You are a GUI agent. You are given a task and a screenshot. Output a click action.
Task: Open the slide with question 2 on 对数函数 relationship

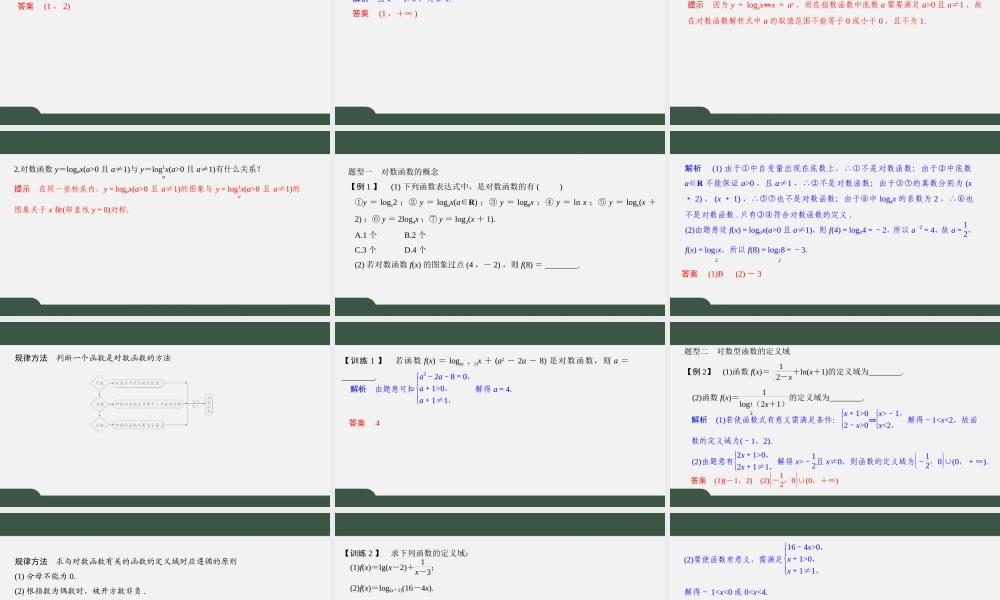coord(165,220)
